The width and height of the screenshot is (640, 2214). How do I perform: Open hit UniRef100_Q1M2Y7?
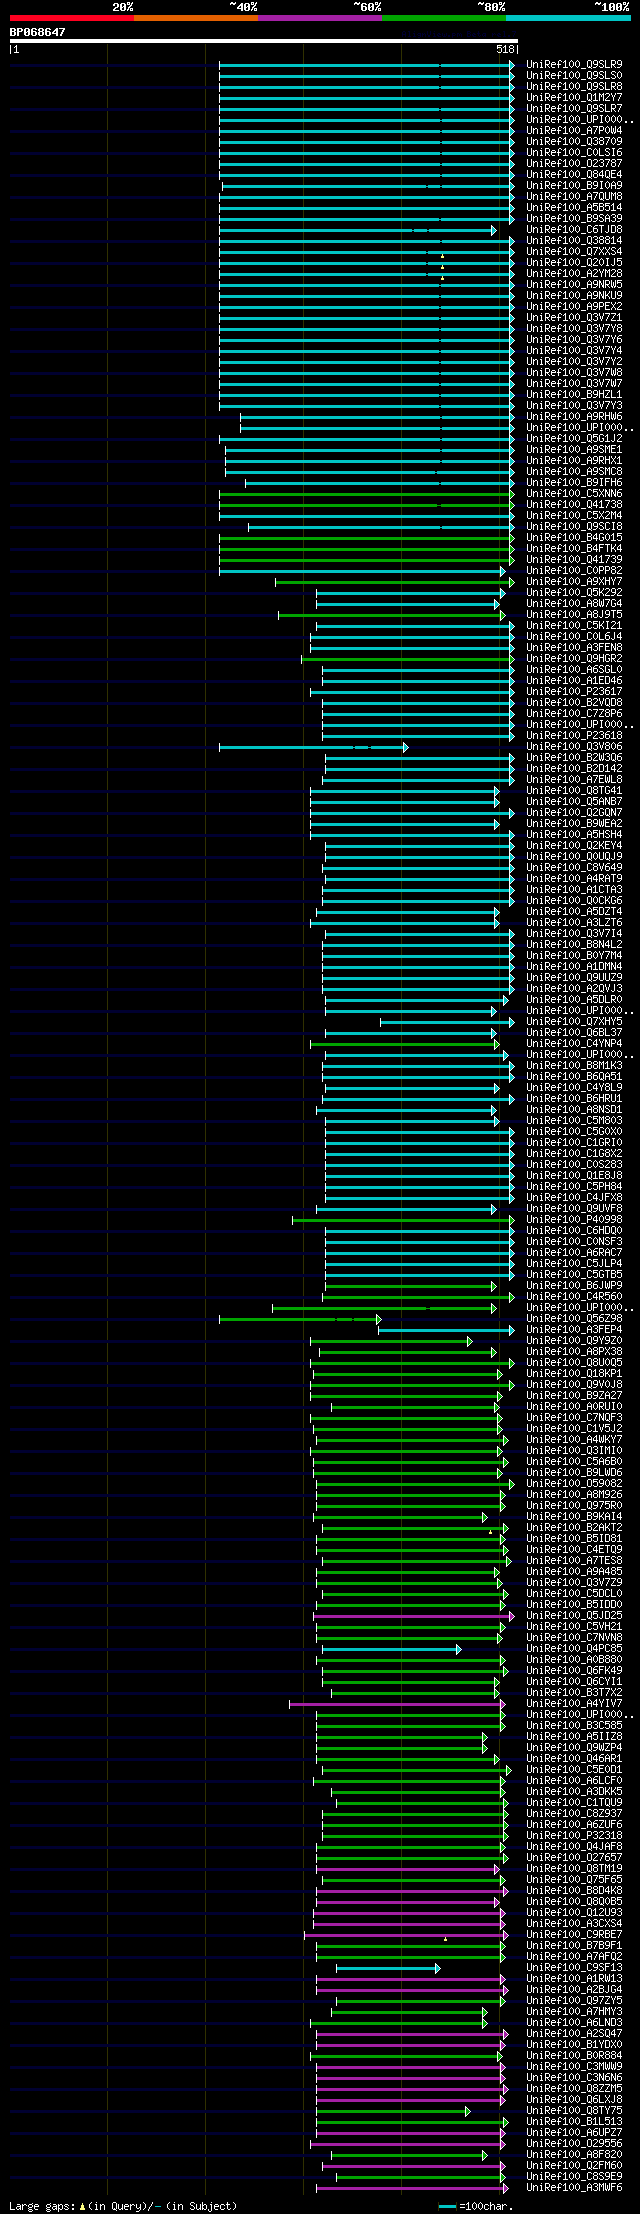(x=574, y=97)
